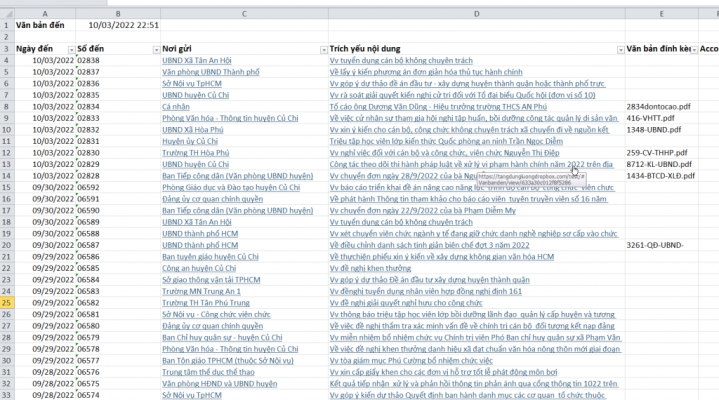
Task: Open link 'Vv đề nghị giải quyết nghỉ hưu cho công chức'
Action: click(x=406, y=303)
